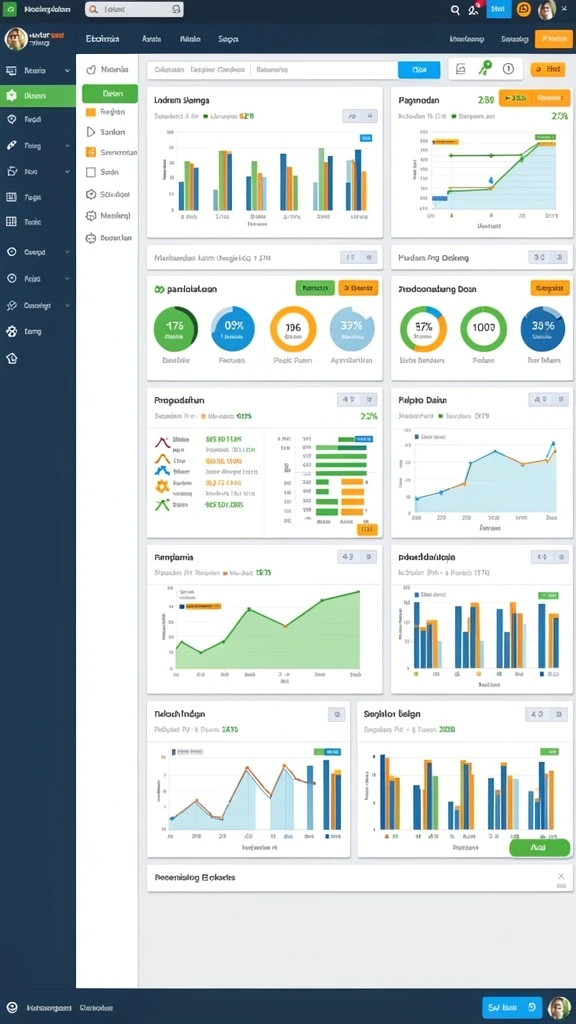Select the home icon at sidebar bottom
This screenshot has height=1024, width=576.
(11, 359)
